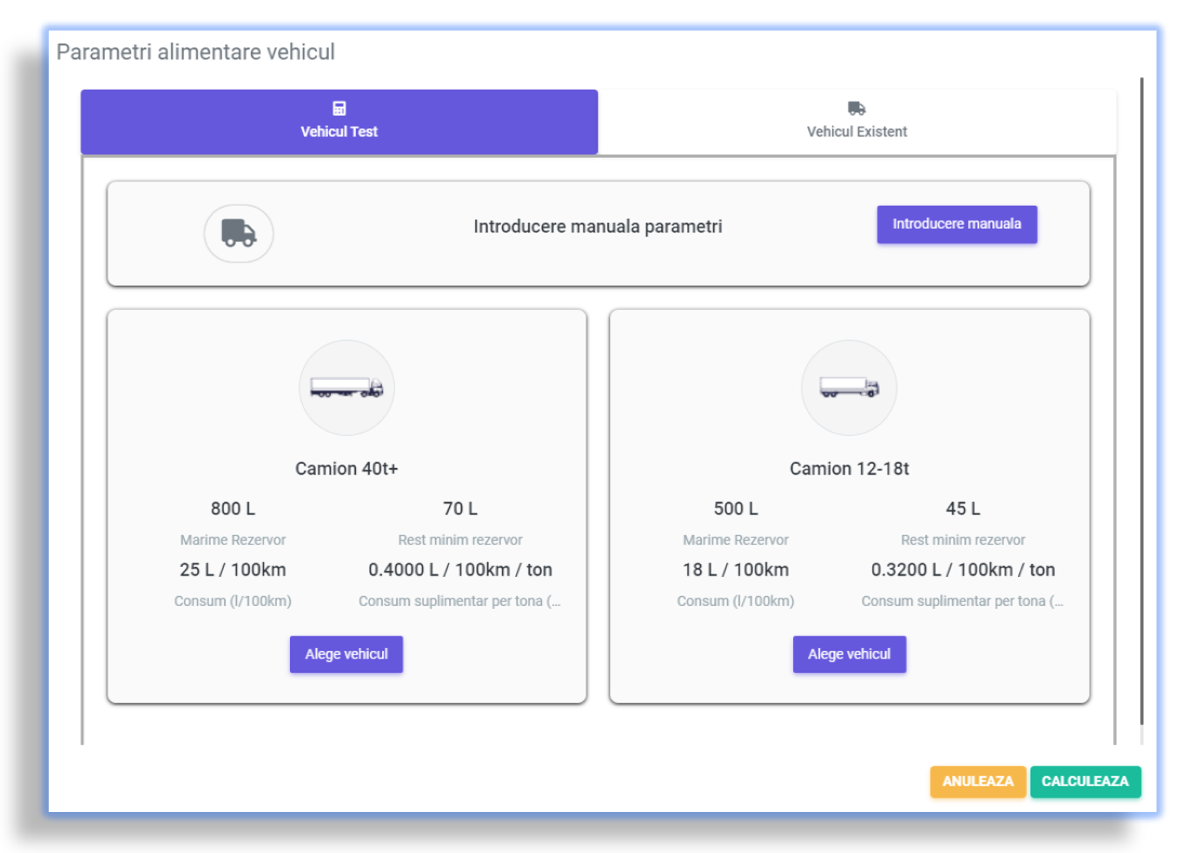Click the Camion 12-18t card title
Screen dimensions: 1181x853
(x=849, y=468)
